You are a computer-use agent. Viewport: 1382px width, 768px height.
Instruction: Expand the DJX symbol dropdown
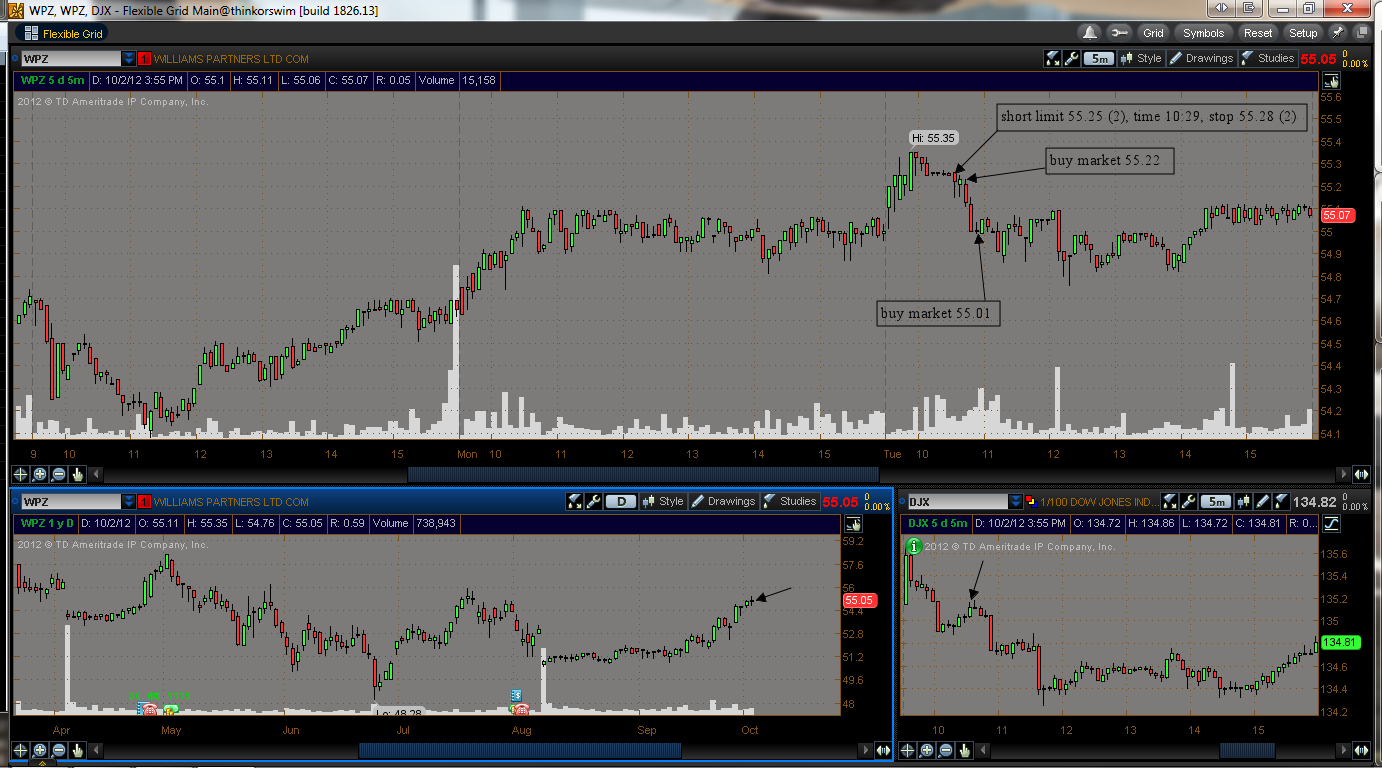1017,501
